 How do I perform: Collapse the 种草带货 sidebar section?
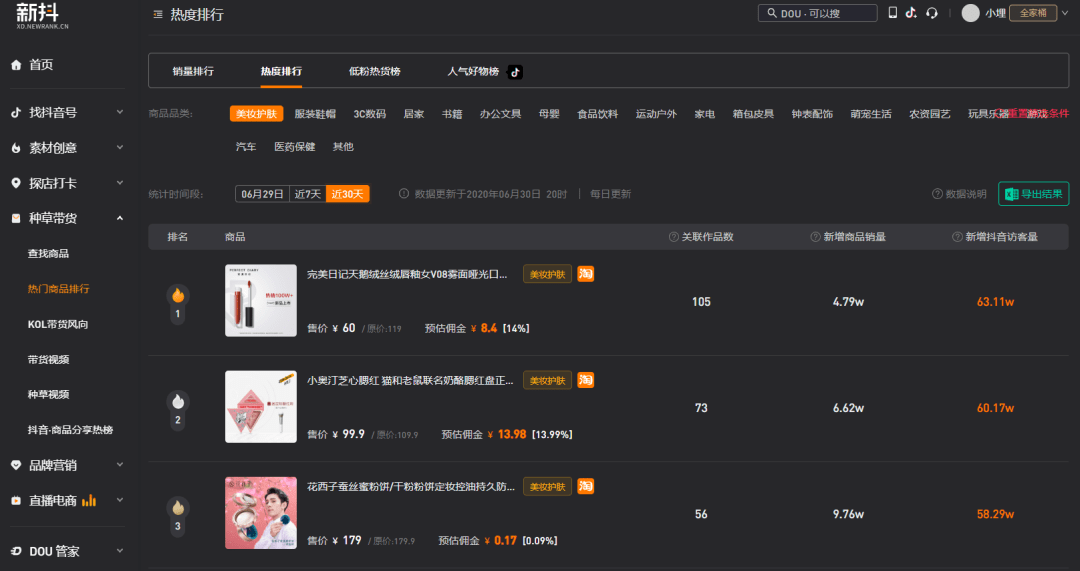coord(120,218)
